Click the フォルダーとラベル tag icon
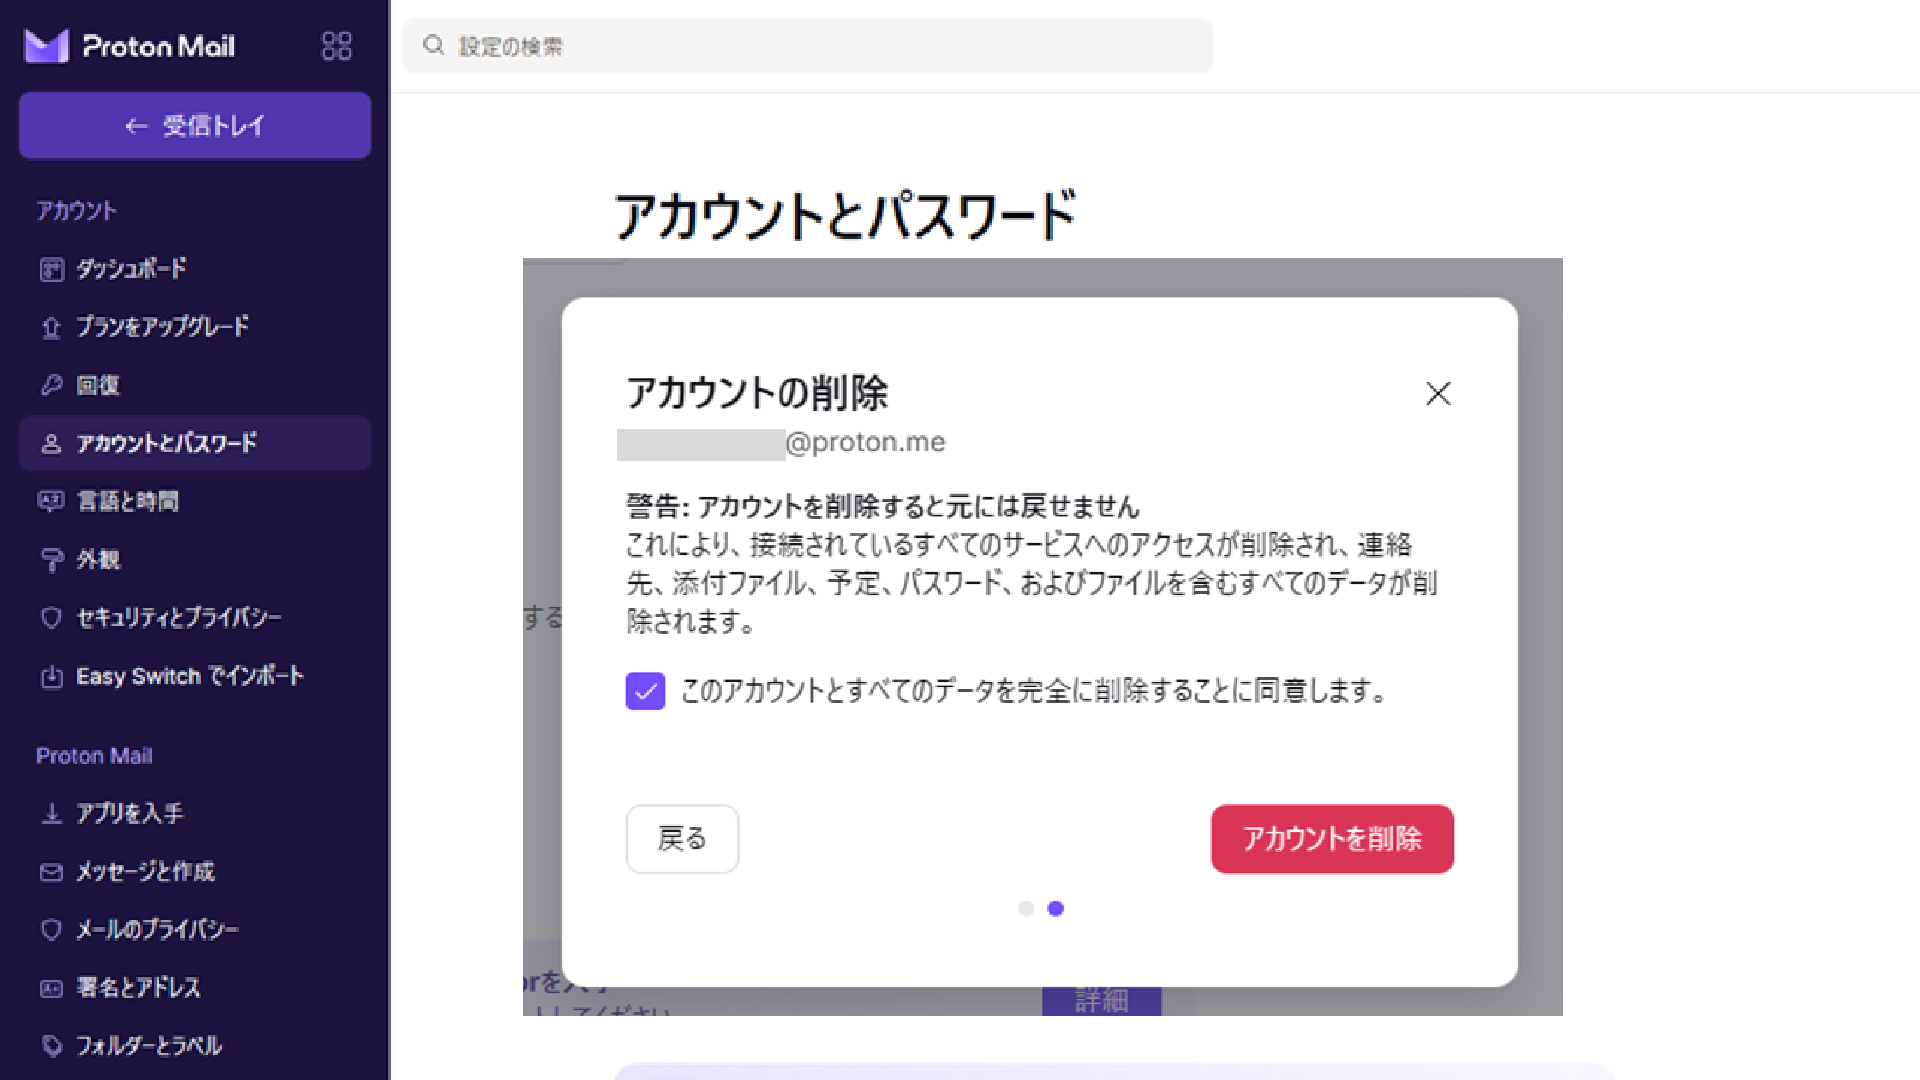The image size is (1920, 1080). tap(51, 1046)
